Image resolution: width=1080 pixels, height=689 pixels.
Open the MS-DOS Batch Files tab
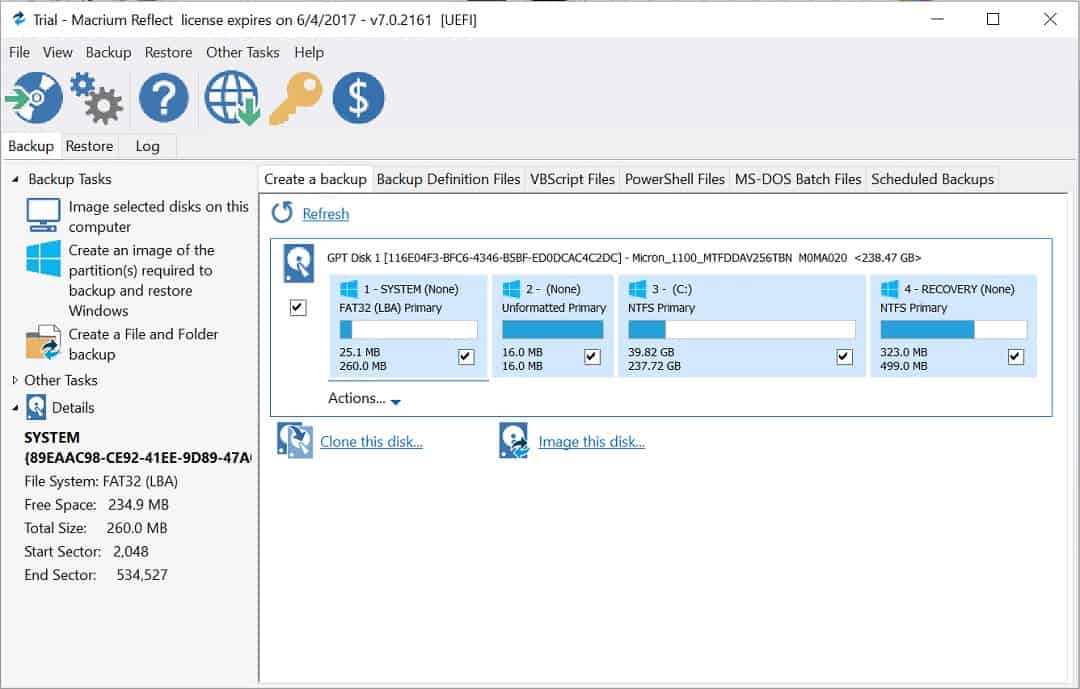point(798,179)
